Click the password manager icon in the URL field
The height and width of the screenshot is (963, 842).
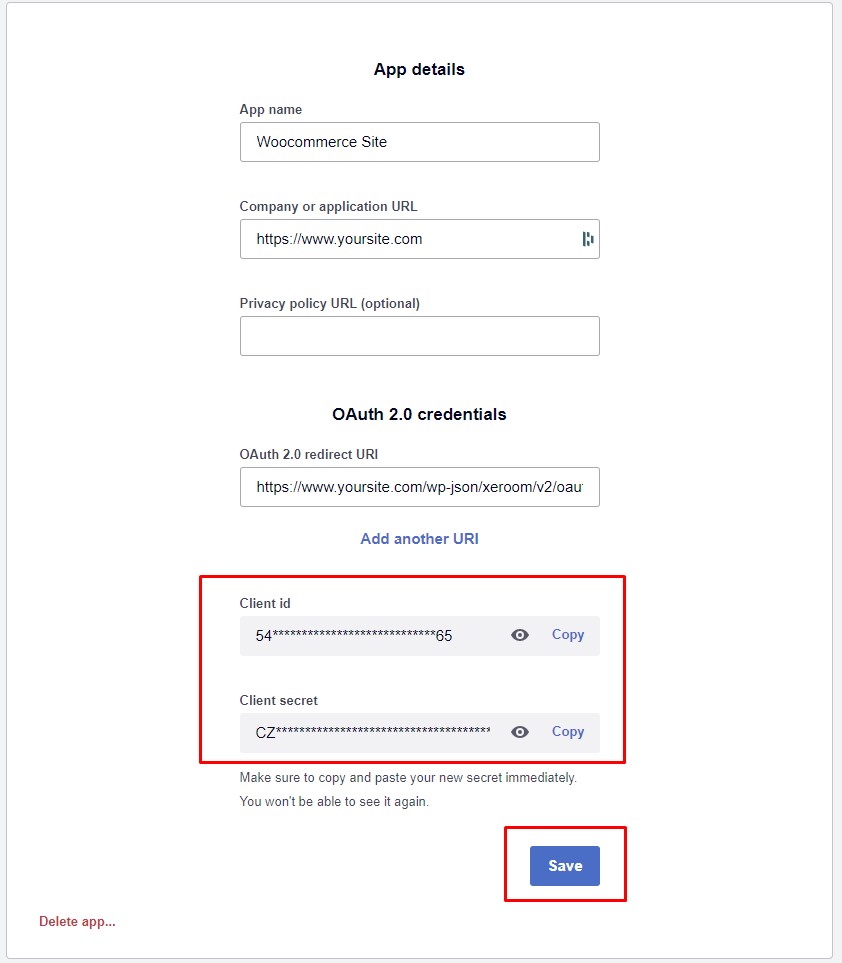click(x=588, y=239)
